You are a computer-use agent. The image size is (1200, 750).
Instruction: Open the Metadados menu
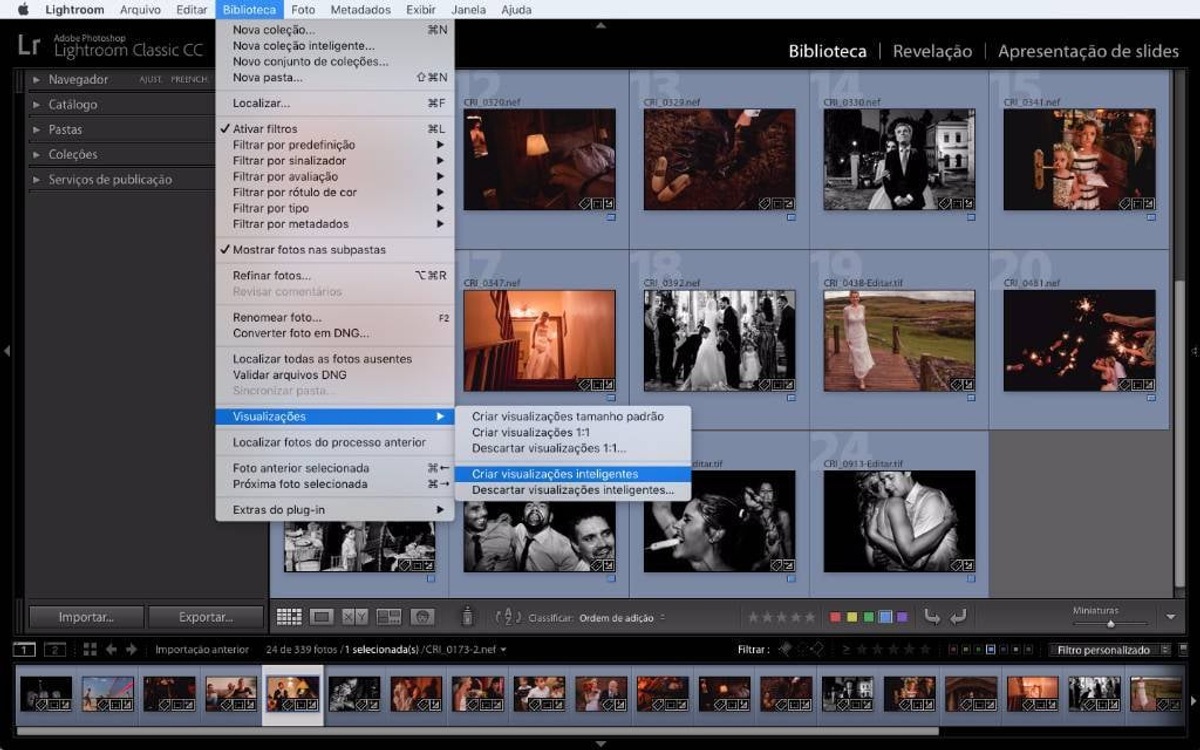[x=360, y=10]
